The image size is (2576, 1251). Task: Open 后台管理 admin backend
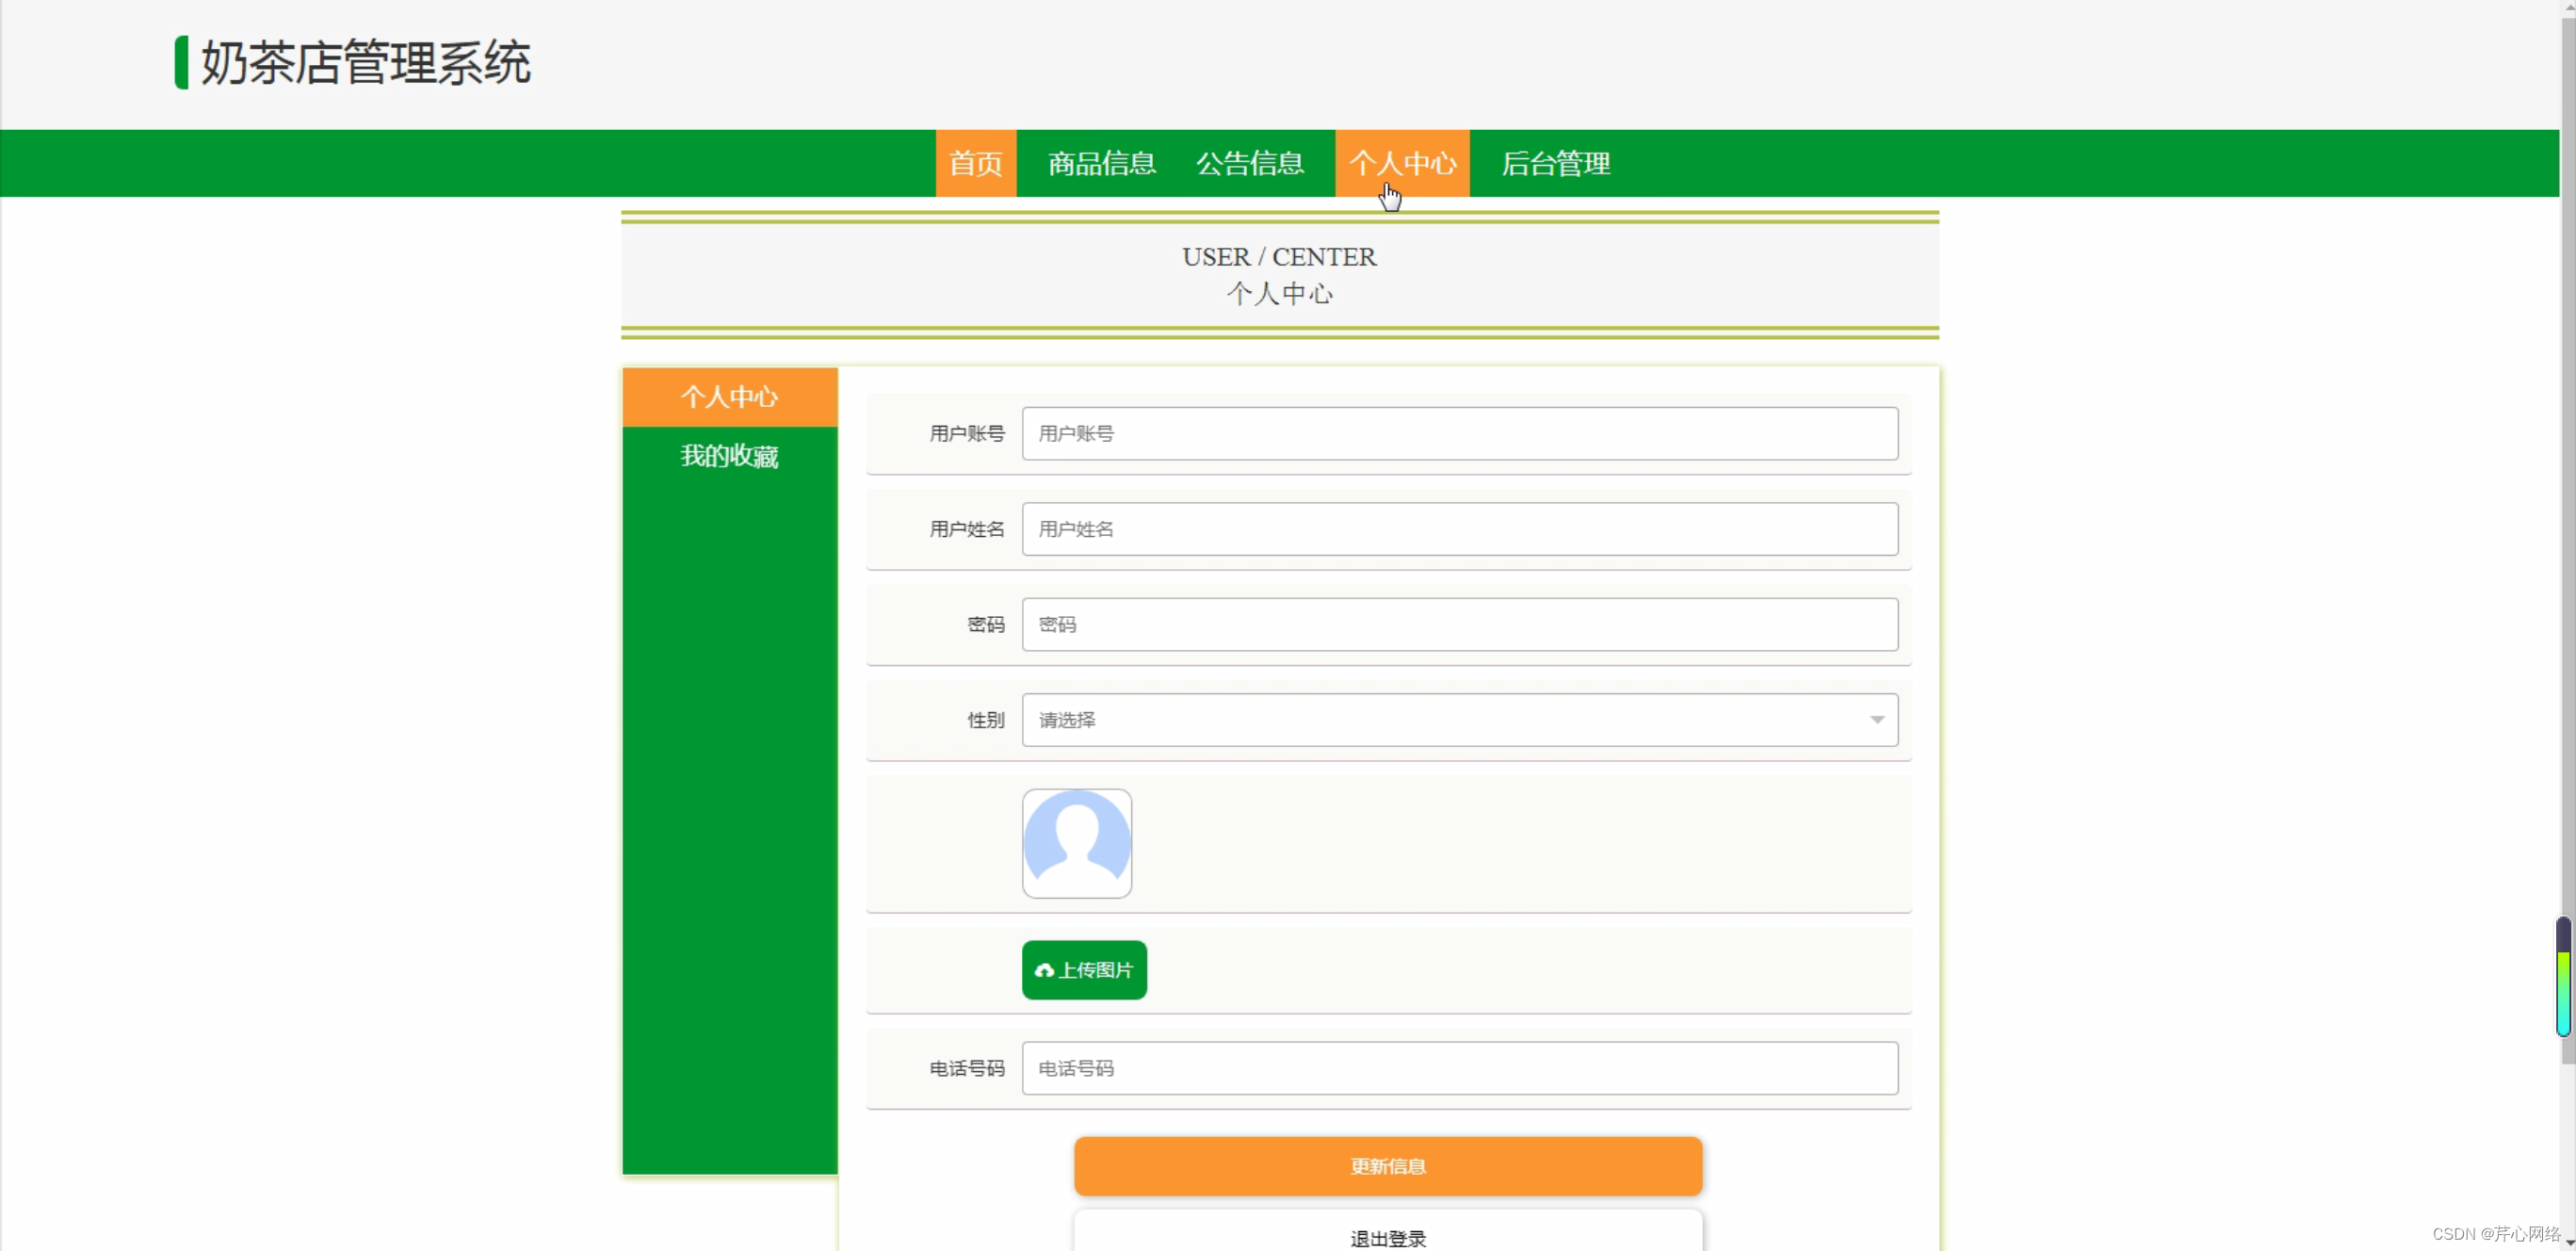[1555, 163]
